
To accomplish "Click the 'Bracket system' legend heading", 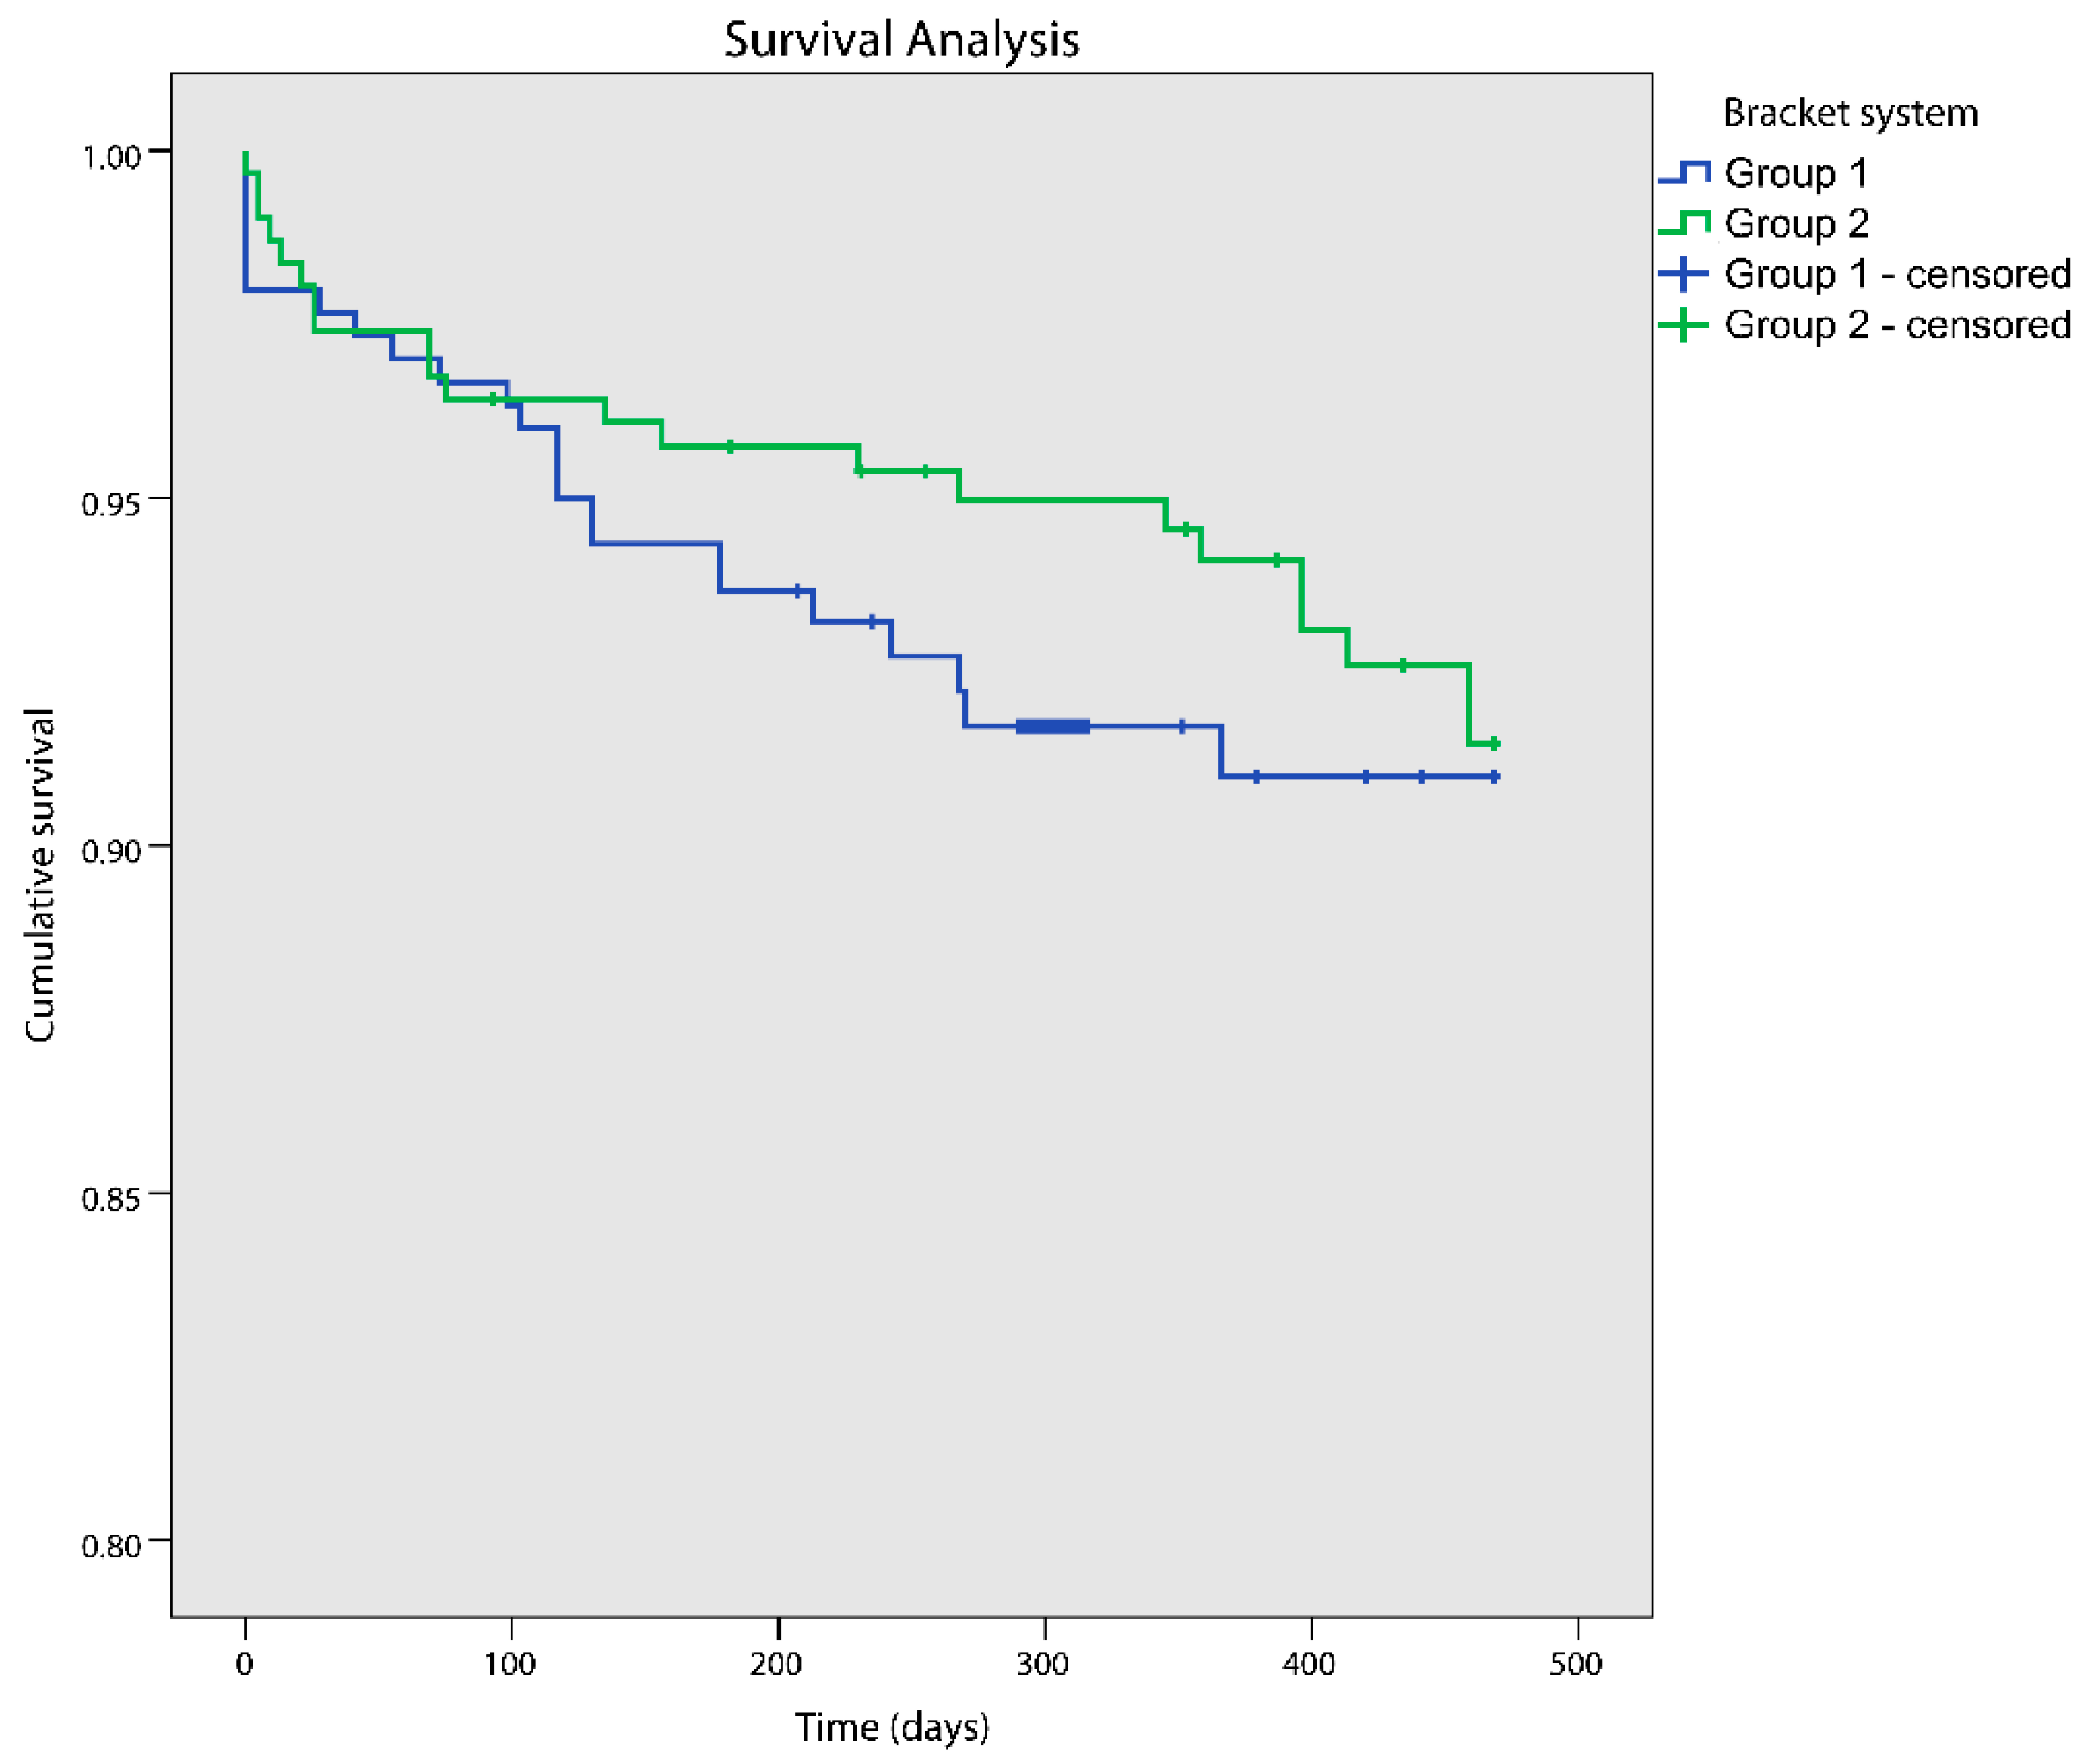I will 1850,113.
